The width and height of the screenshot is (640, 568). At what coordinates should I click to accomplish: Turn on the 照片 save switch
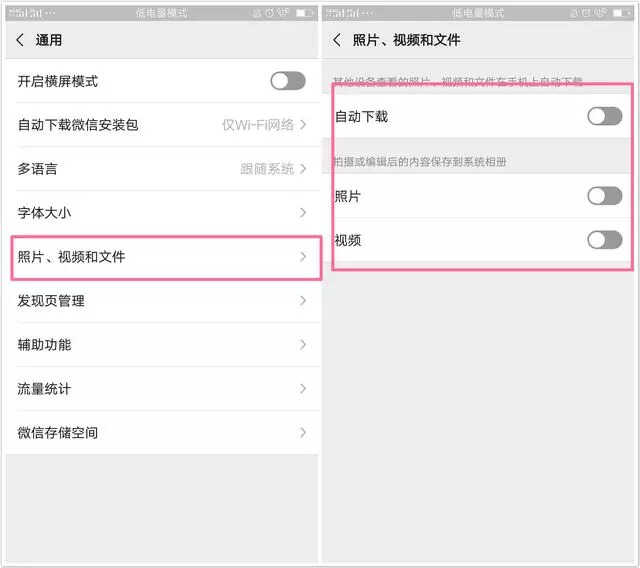(x=605, y=196)
